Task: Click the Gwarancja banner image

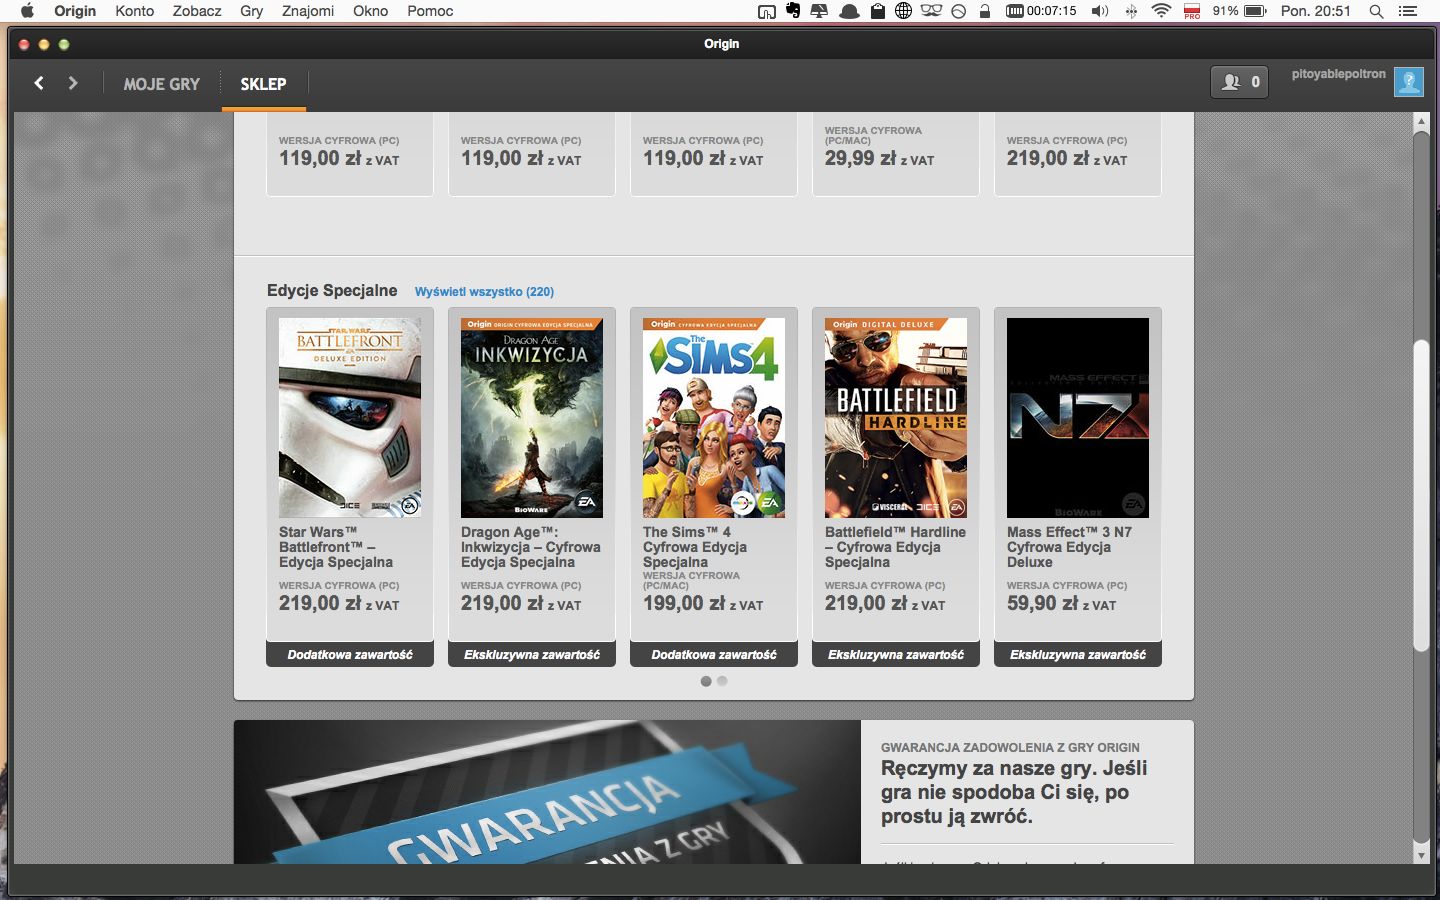Action: [x=547, y=792]
